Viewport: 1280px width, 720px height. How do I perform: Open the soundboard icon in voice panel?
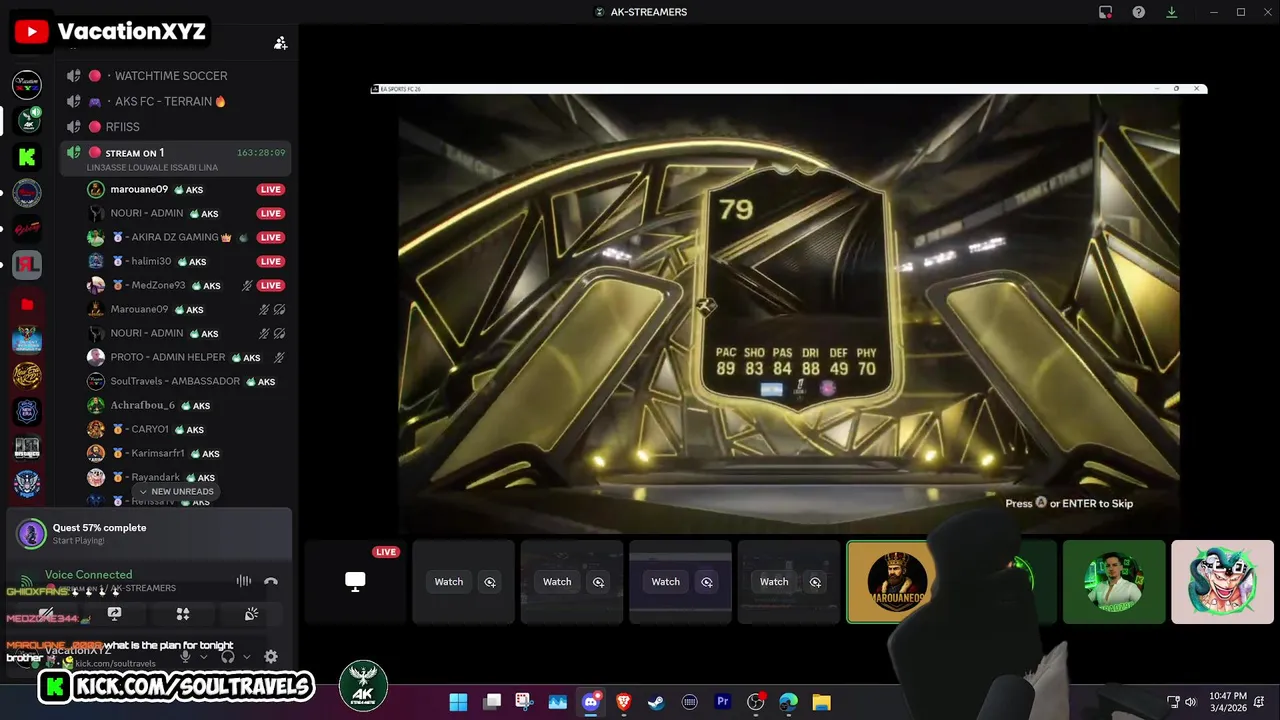[x=251, y=614]
